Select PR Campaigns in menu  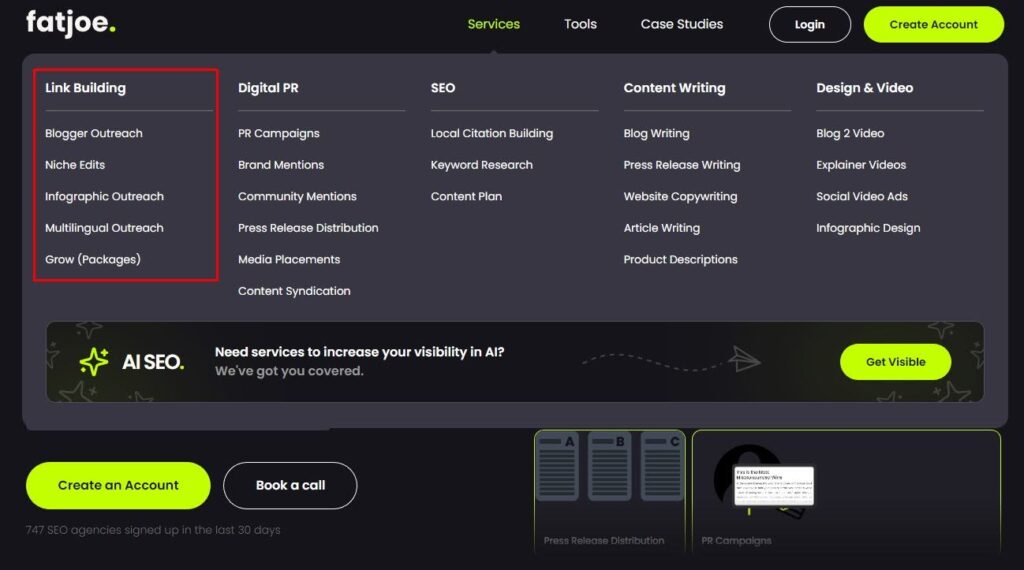coord(279,133)
